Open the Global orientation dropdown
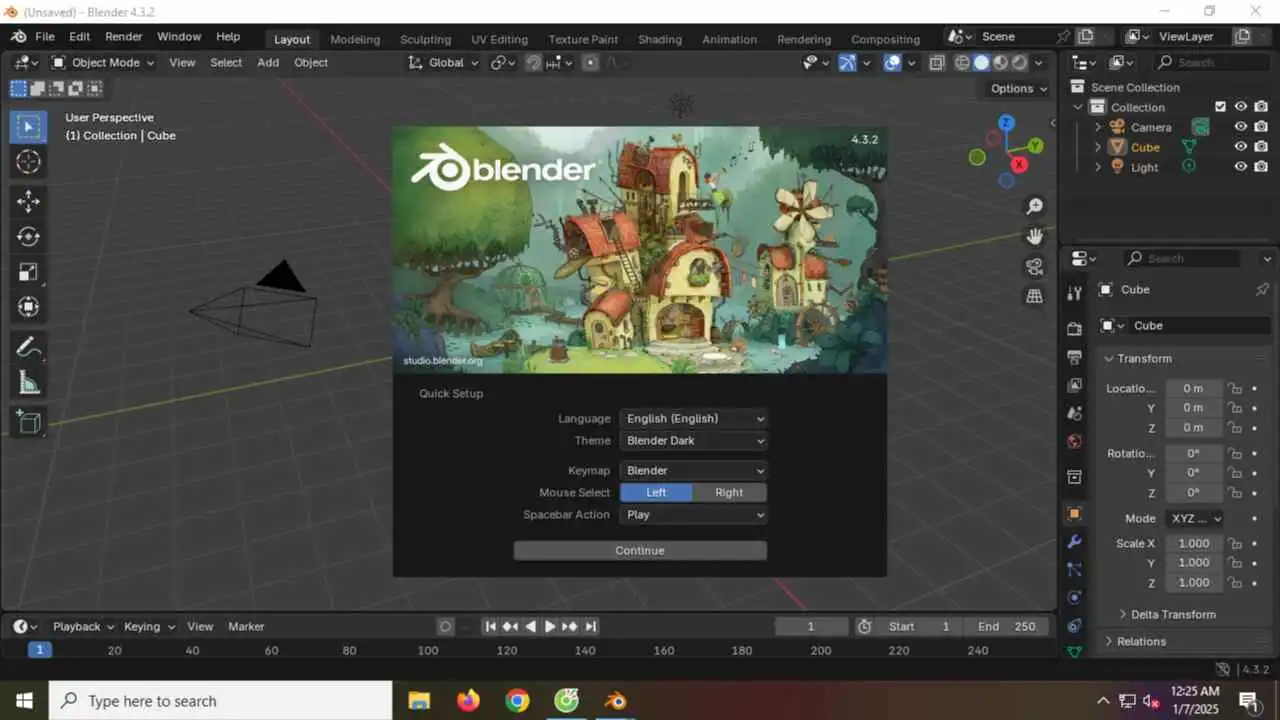The image size is (1280, 720). pos(444,62)
